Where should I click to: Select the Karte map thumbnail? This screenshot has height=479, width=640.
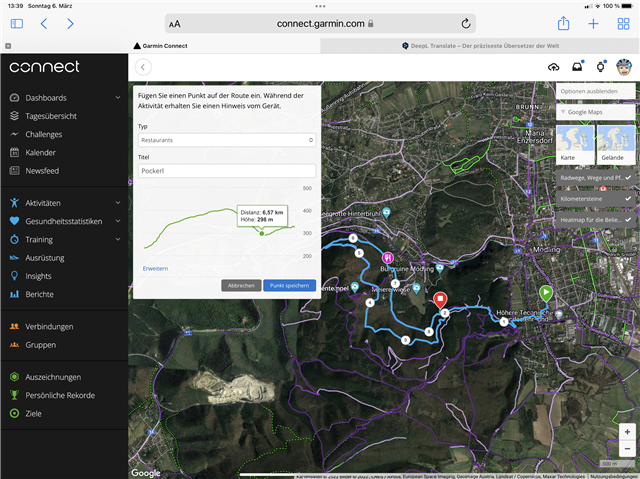click(x=575, y=145)
